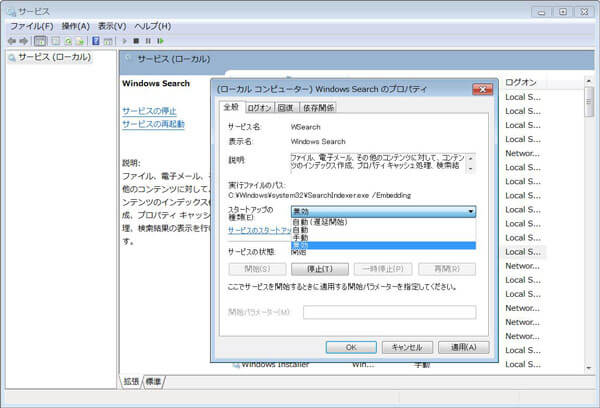Click the Forward arrow in the toolbar

[x=24, y=41]
